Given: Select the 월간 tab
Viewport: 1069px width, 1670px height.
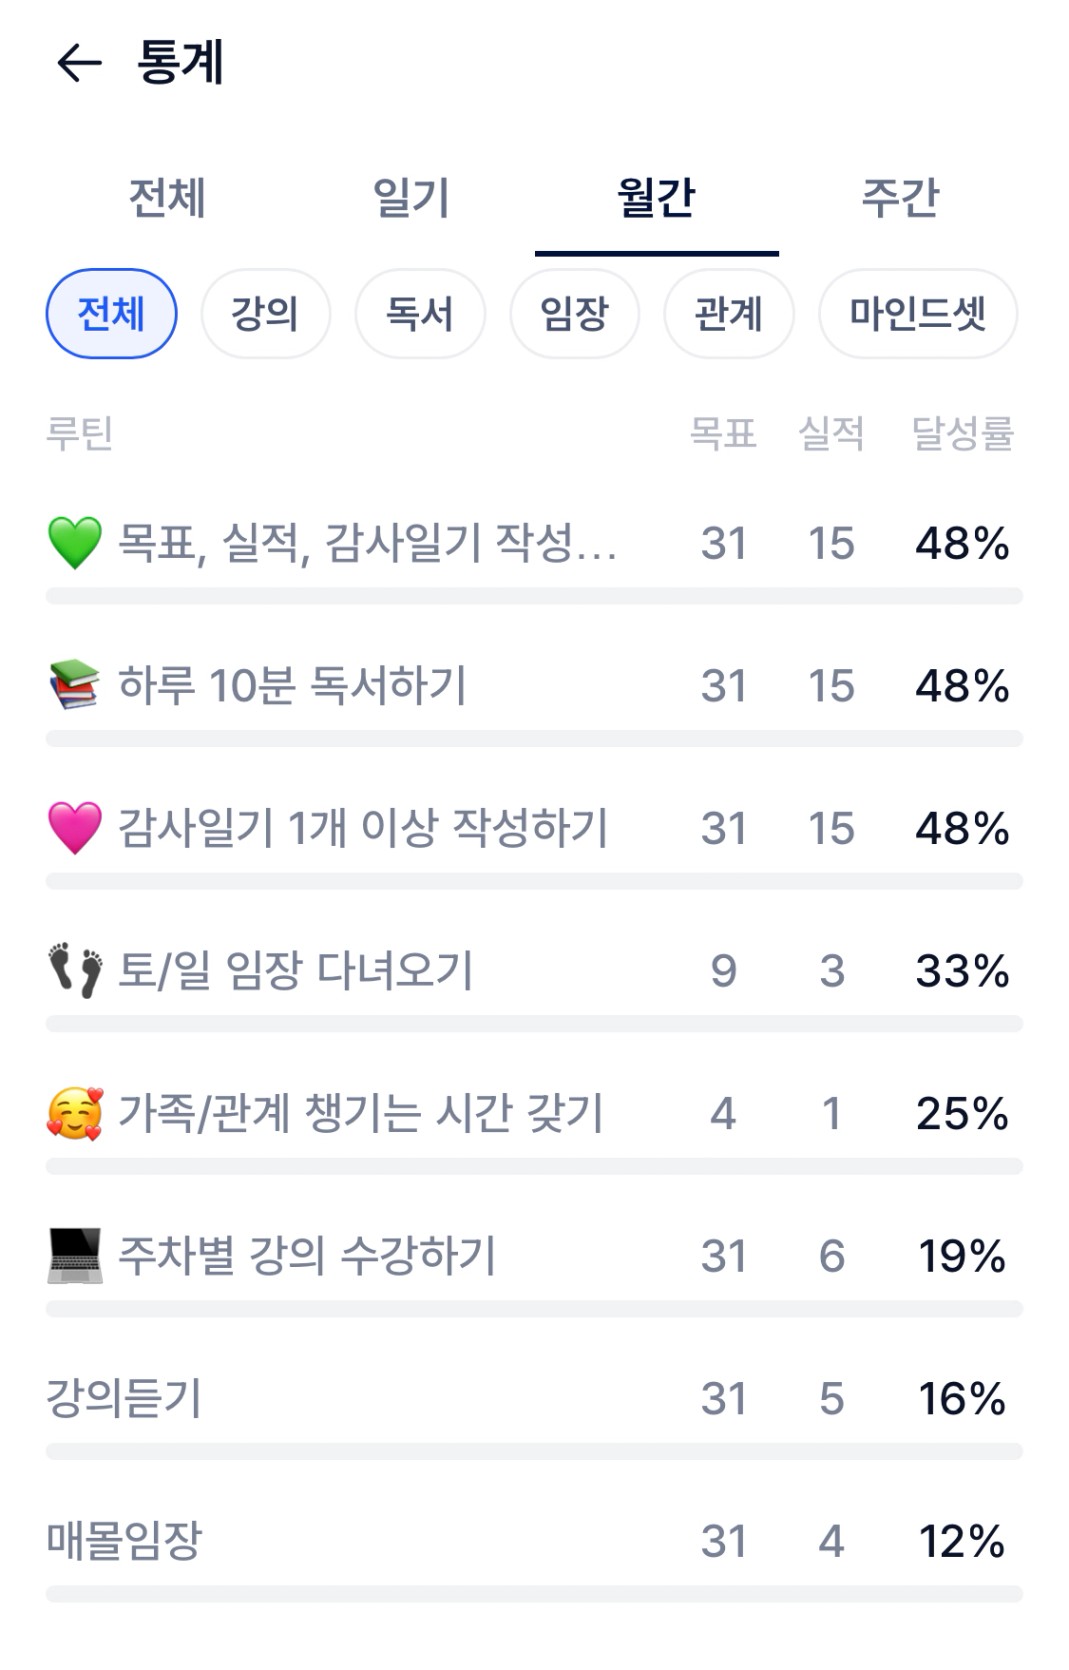Looking at the screenshot, I should click(x=656, y=198).
